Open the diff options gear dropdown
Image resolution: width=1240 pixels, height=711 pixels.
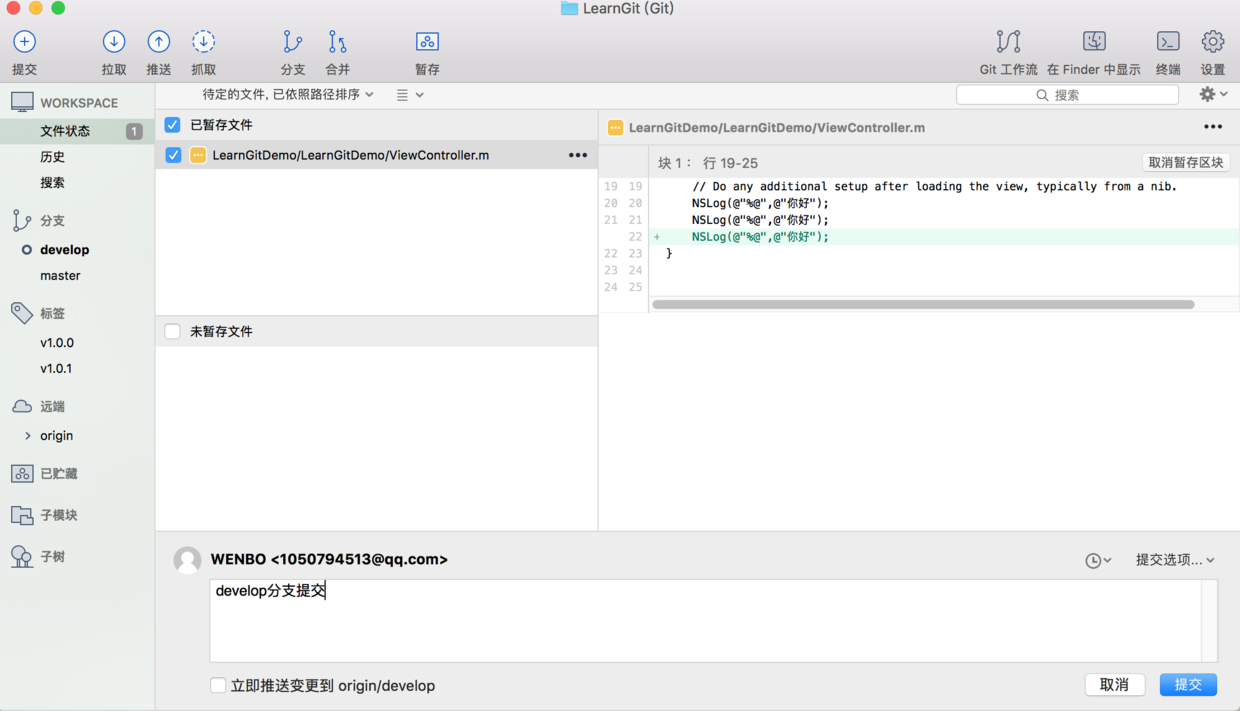(1214, 94)
